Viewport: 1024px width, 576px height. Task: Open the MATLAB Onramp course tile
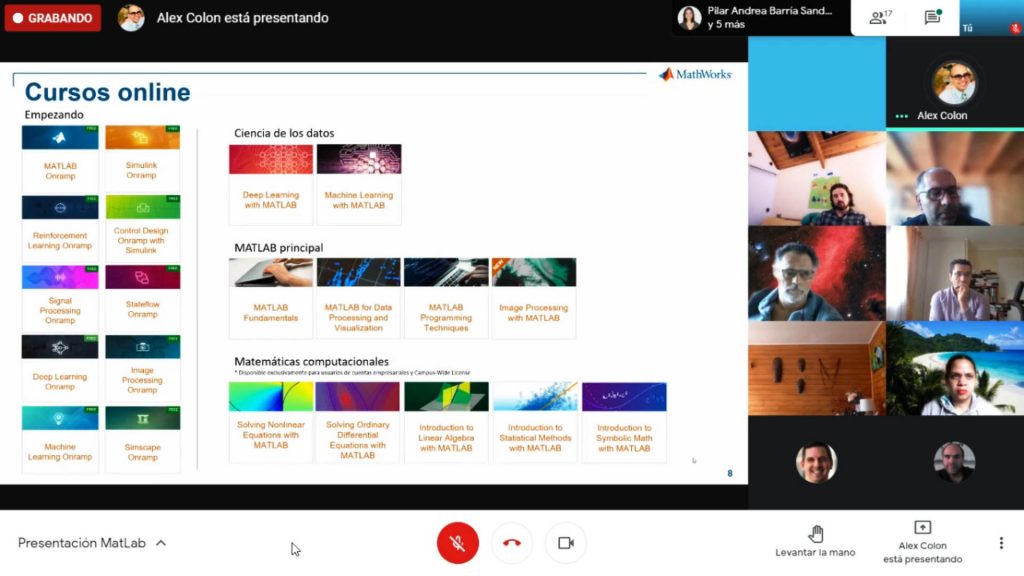60,158
